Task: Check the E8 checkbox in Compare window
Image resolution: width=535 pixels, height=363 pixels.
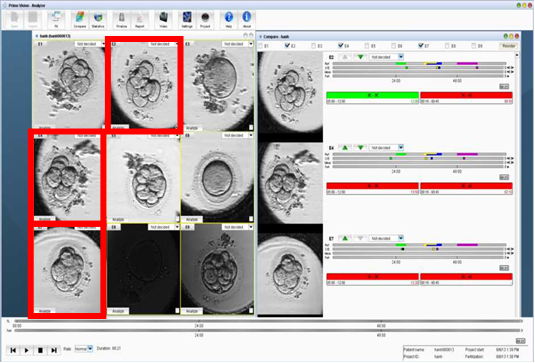Action: tap(447, 46)
